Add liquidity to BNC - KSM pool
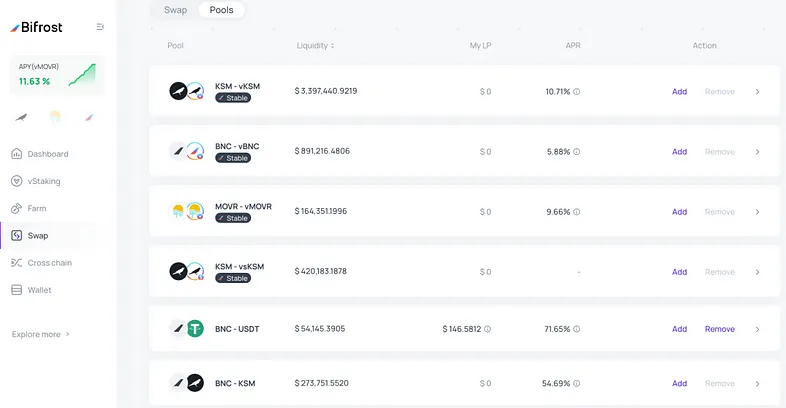The height and width of the screenshot is (408, 786). [679, 383]
